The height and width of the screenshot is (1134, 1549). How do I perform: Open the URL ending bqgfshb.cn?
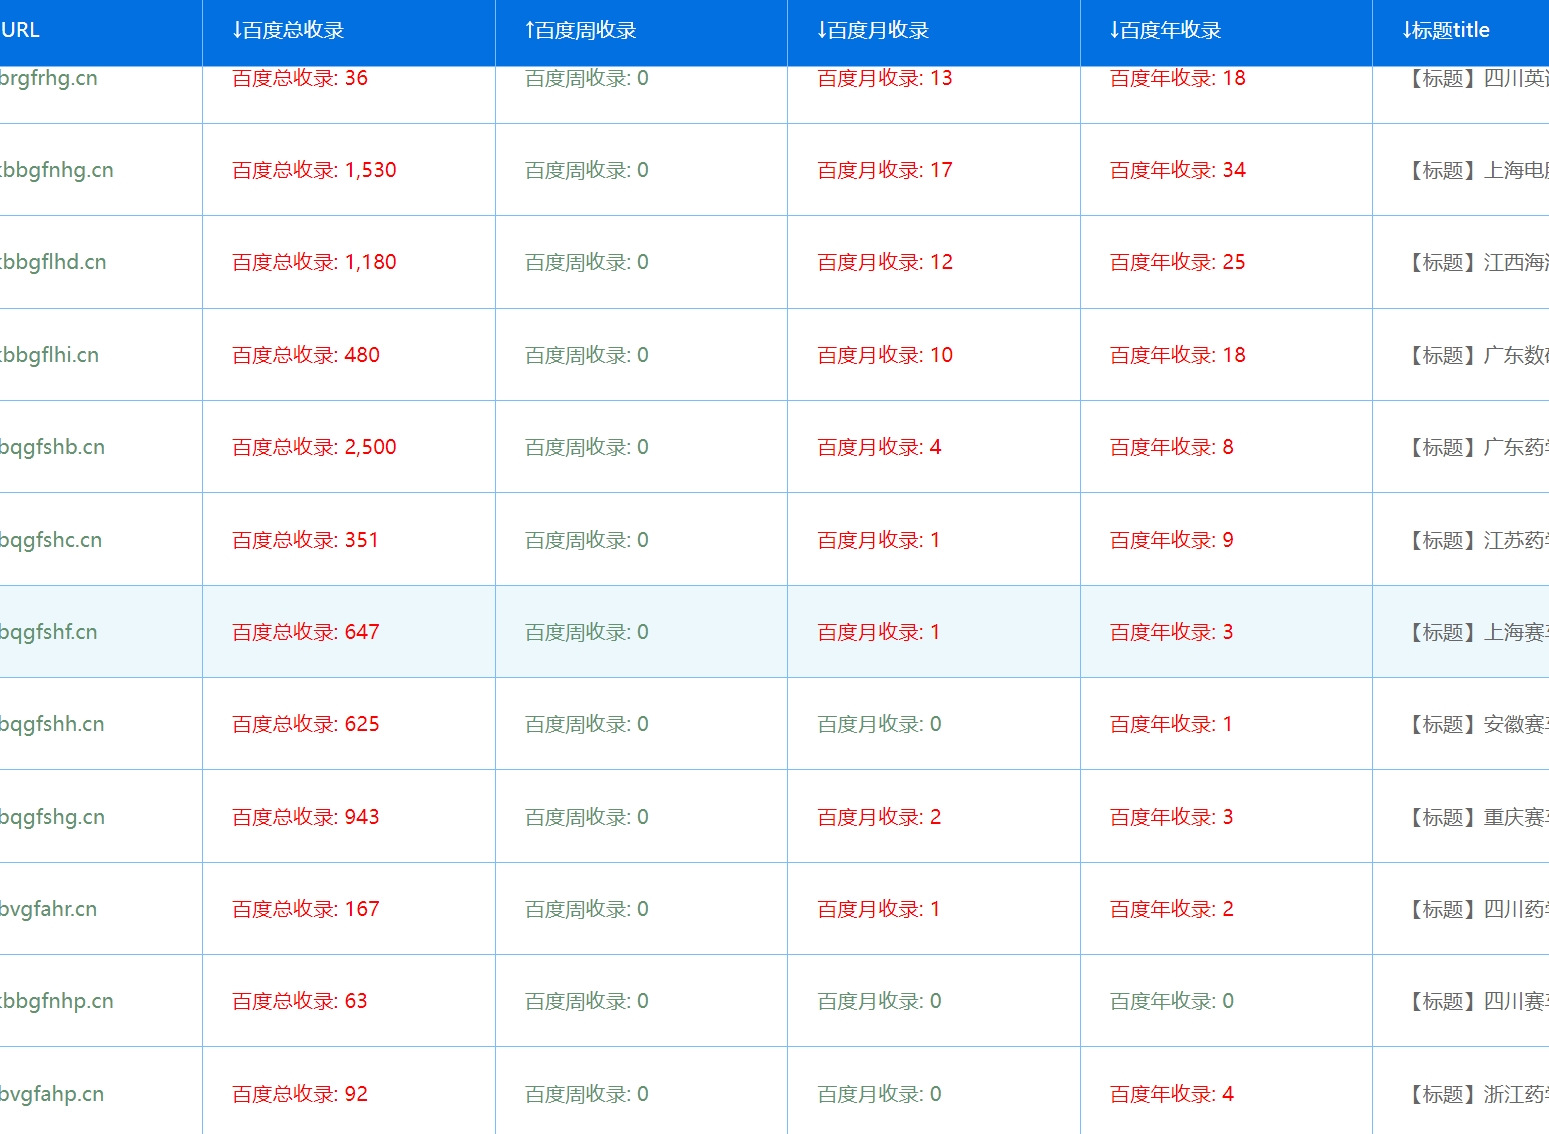coord(52,447)
